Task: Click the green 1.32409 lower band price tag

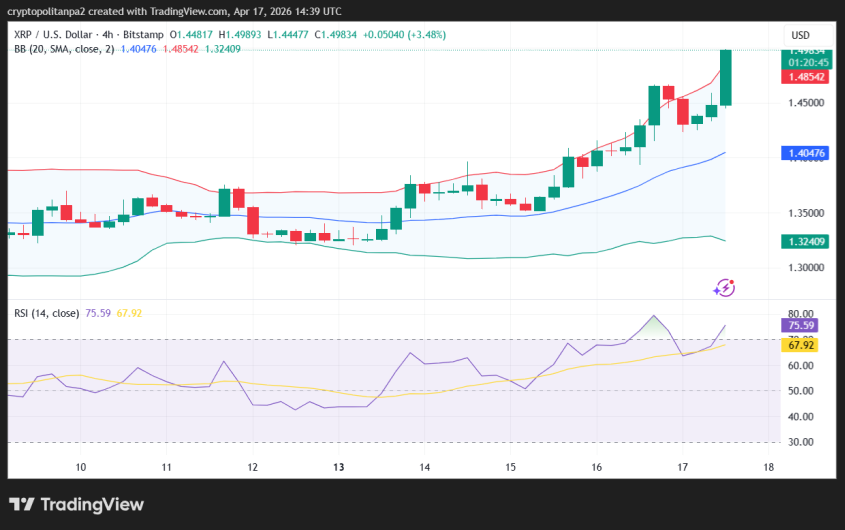Action: (x=804, y=241)
